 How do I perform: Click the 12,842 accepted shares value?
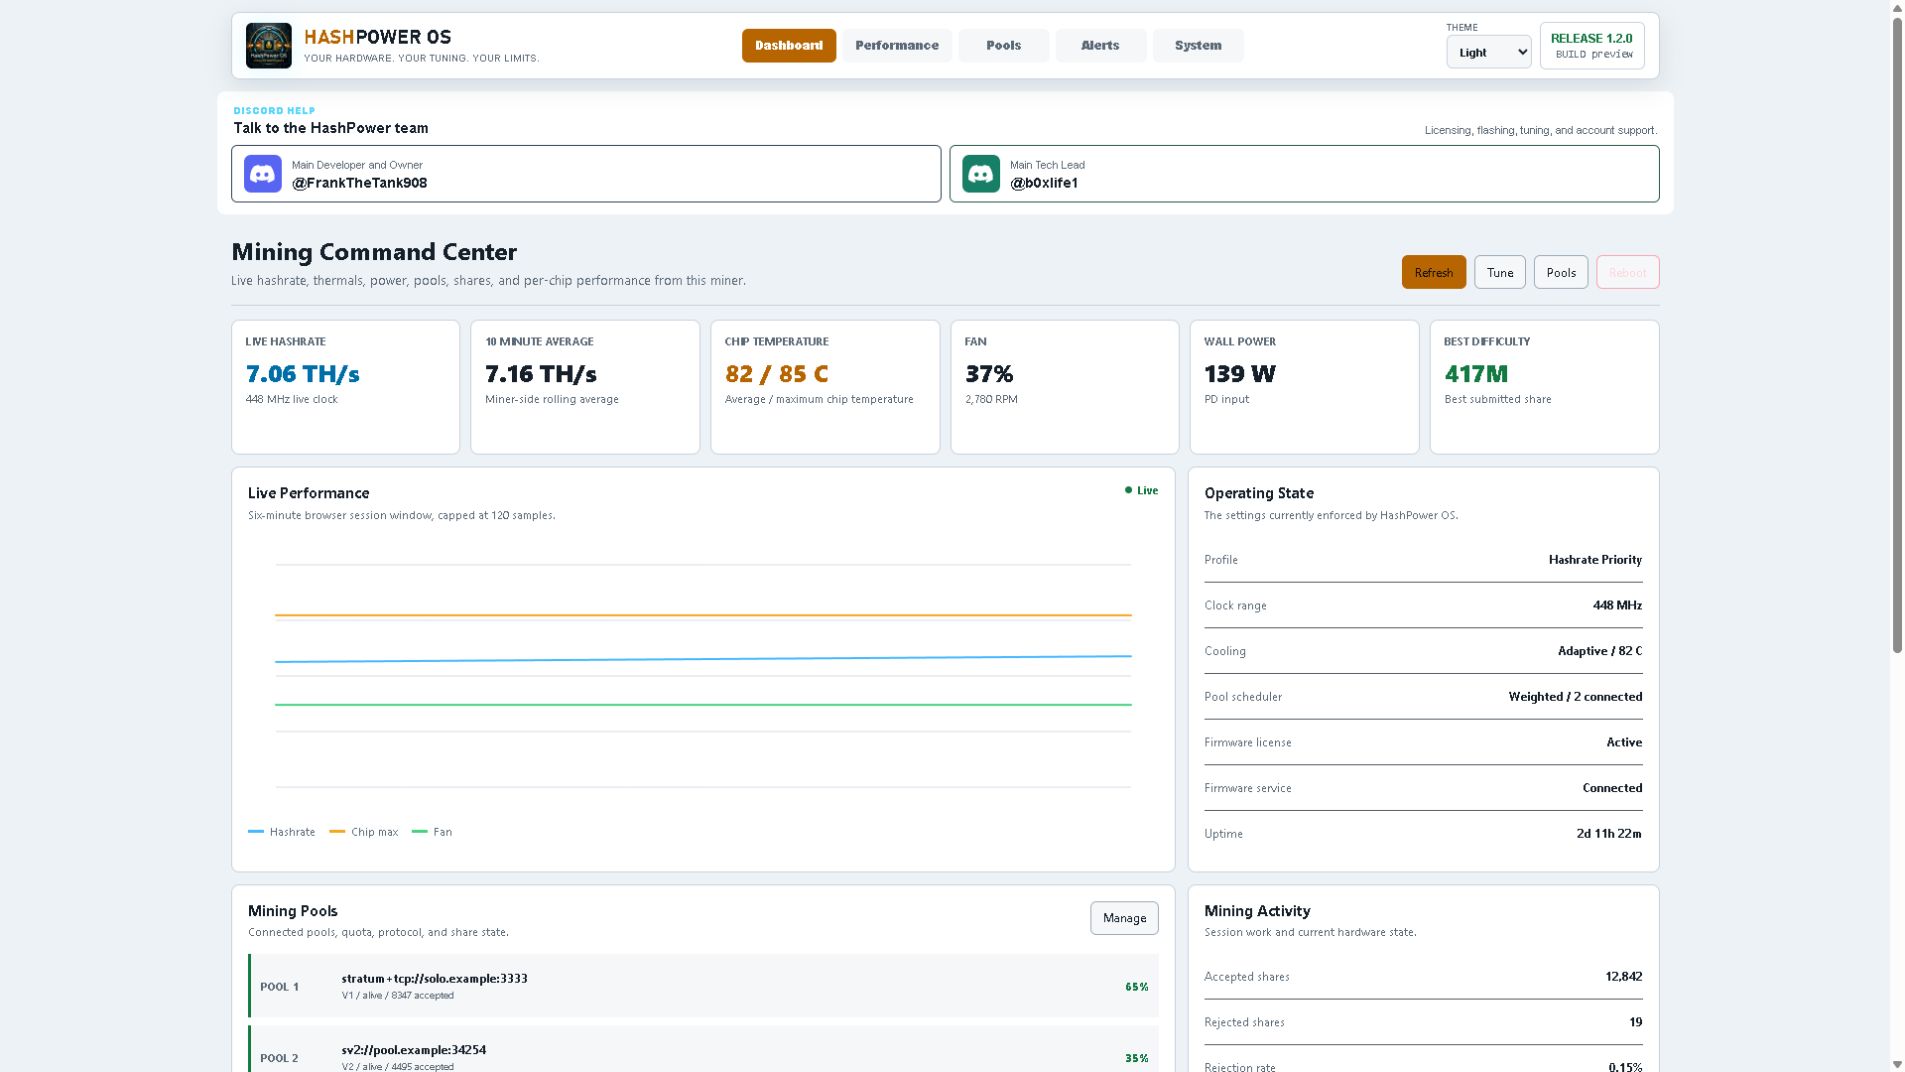coord(1624,977)
